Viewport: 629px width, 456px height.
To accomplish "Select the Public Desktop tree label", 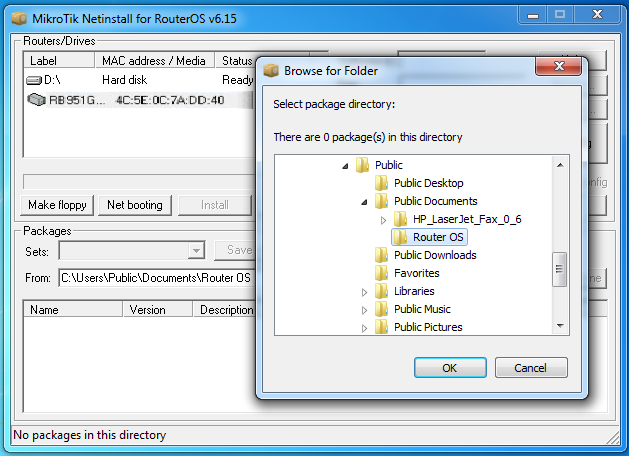I will (428, 183).
